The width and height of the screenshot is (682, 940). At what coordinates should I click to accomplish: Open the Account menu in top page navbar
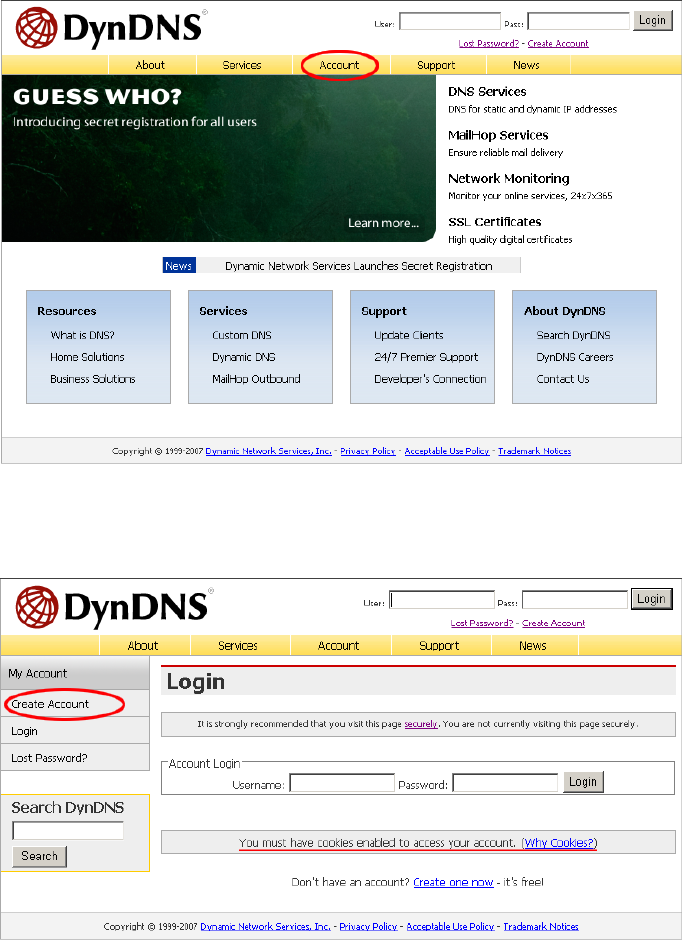339,65
